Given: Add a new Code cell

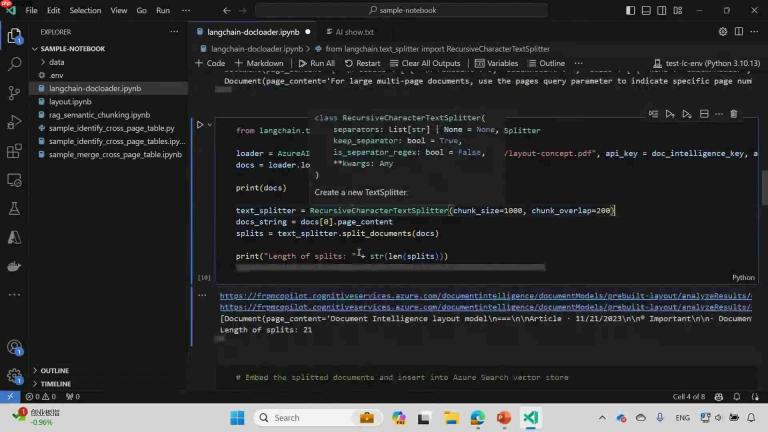Looking at the screenshot, I should pos(210,63).
